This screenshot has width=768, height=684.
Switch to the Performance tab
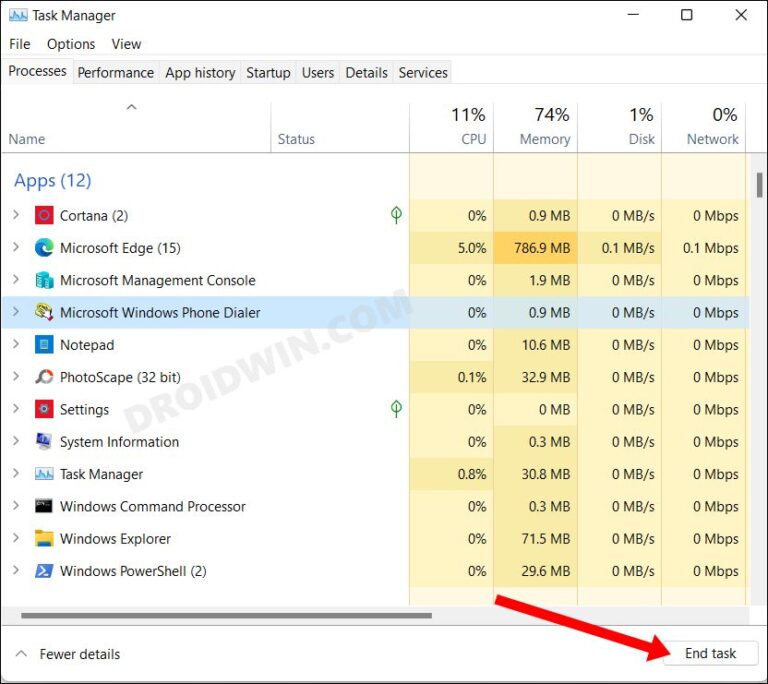[116, 73]
